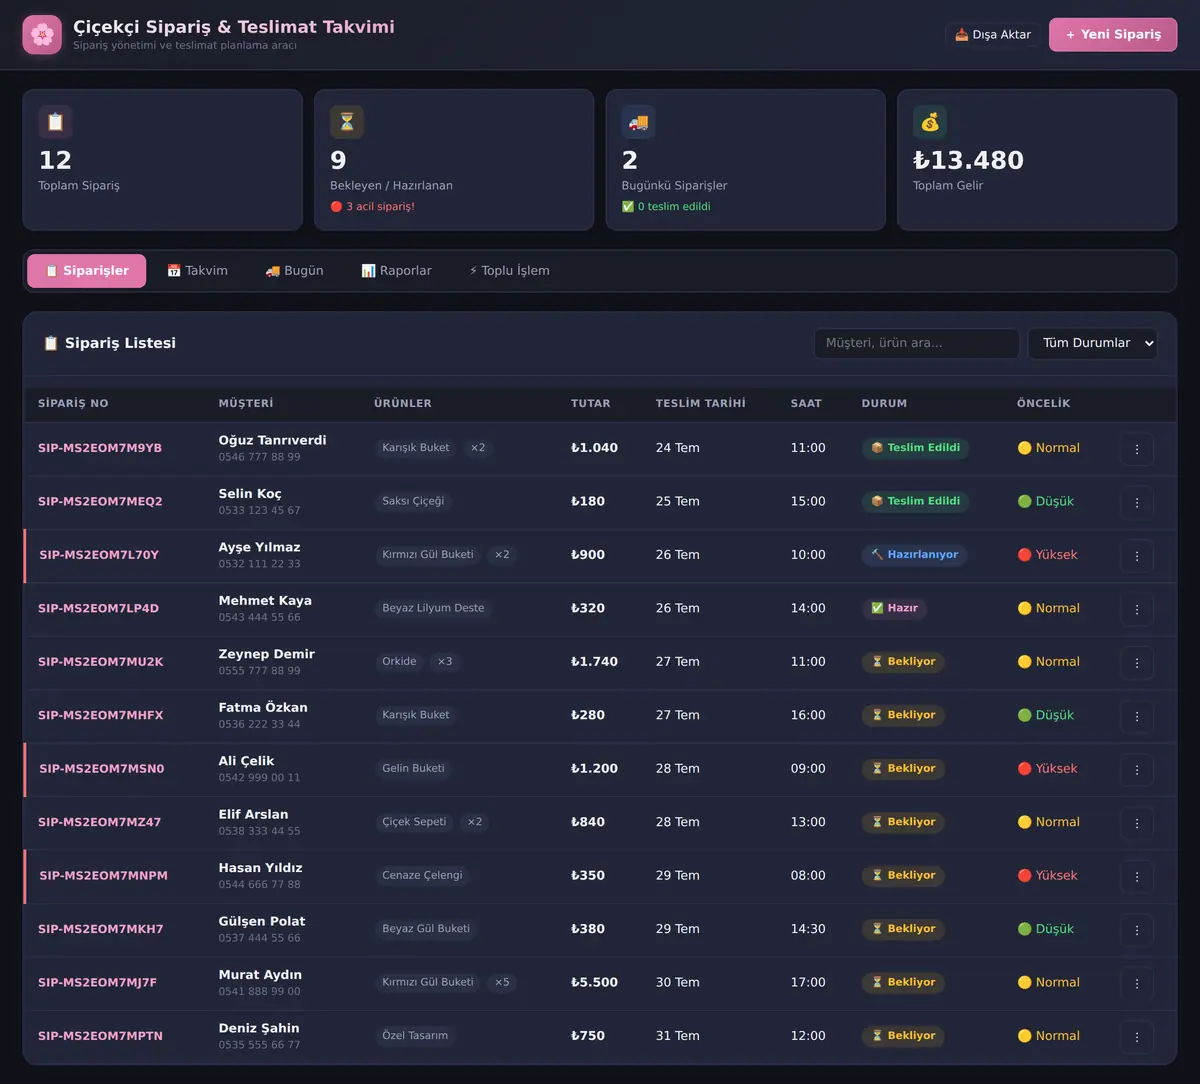This screenshot has width=1200, height=1084.
Task: Open actions menu for Selin Koç's order
Action: pos(1137,502)
